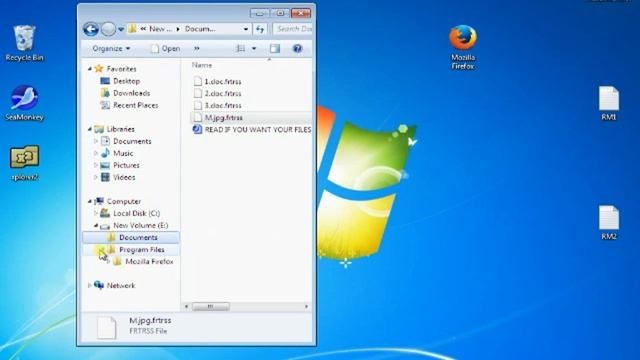This screenshot has width=640, height=360.
Task: Open the xplorer2 desktop shortcut
Action: click(24, 163)
